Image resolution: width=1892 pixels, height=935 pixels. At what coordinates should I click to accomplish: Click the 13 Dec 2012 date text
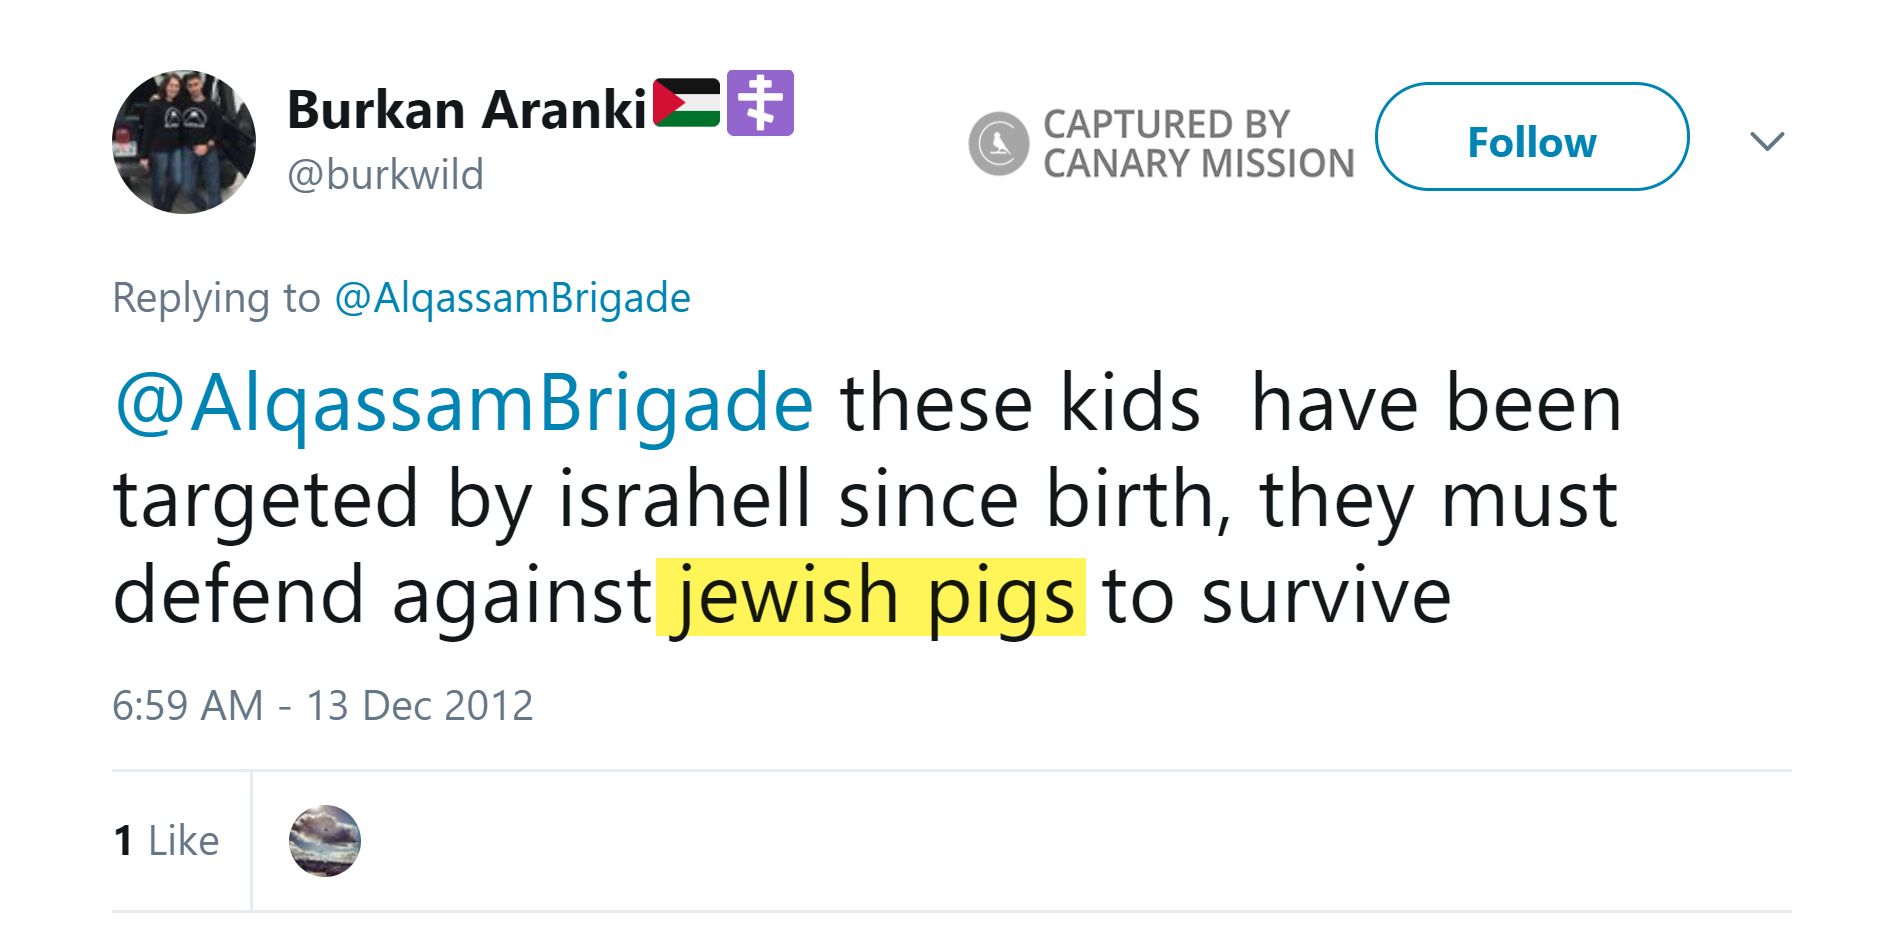419,706
